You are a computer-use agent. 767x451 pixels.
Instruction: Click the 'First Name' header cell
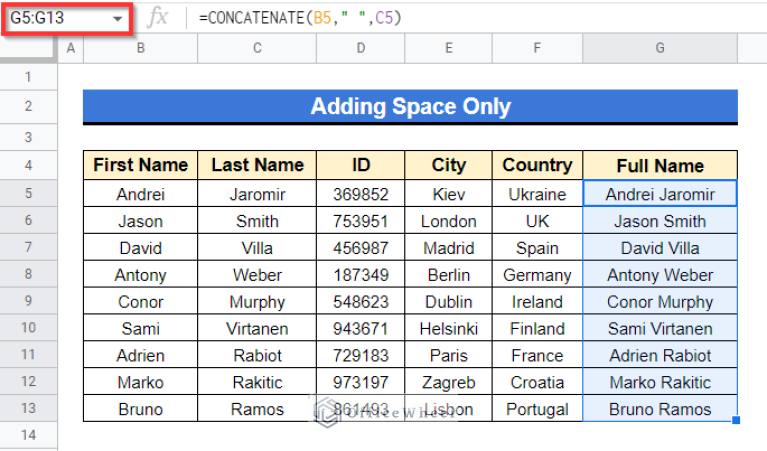[140, 165]
